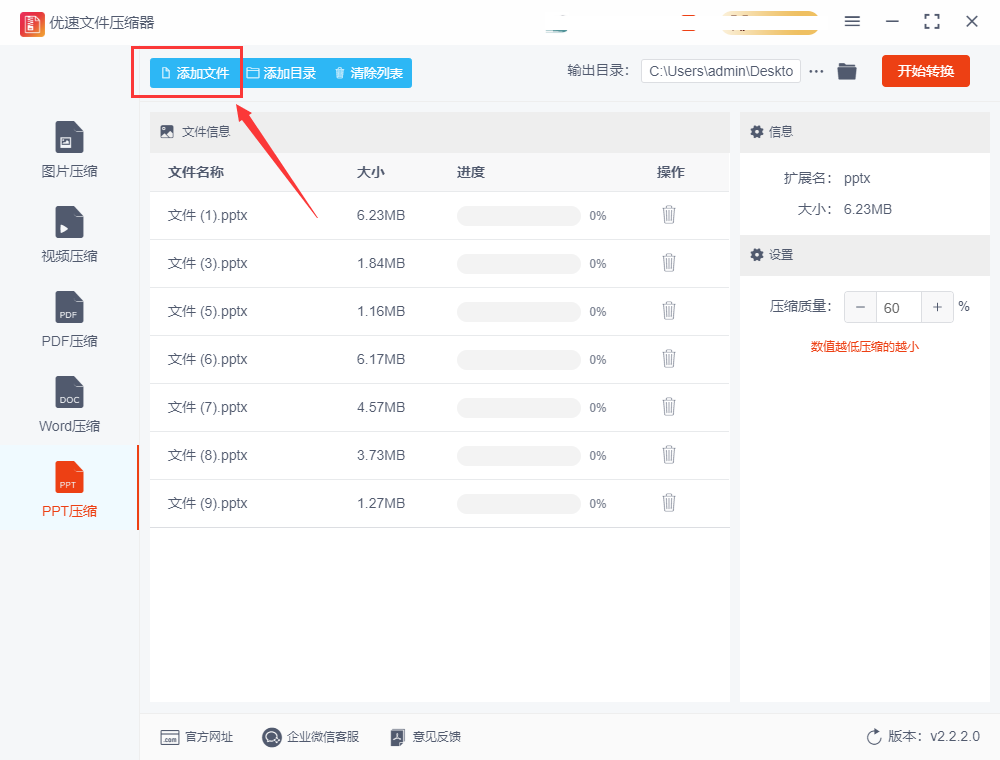Select the 文件 (7).pptx row name
Screen dimensions: 1000x760
tap(207, 407)
